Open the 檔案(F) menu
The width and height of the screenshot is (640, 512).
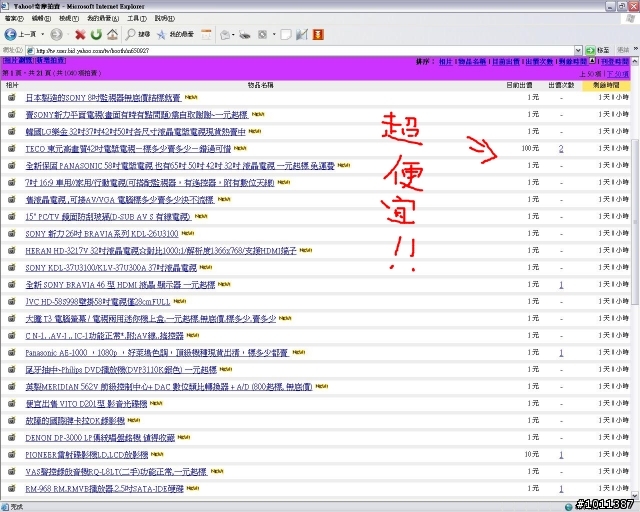coord(14,18)
